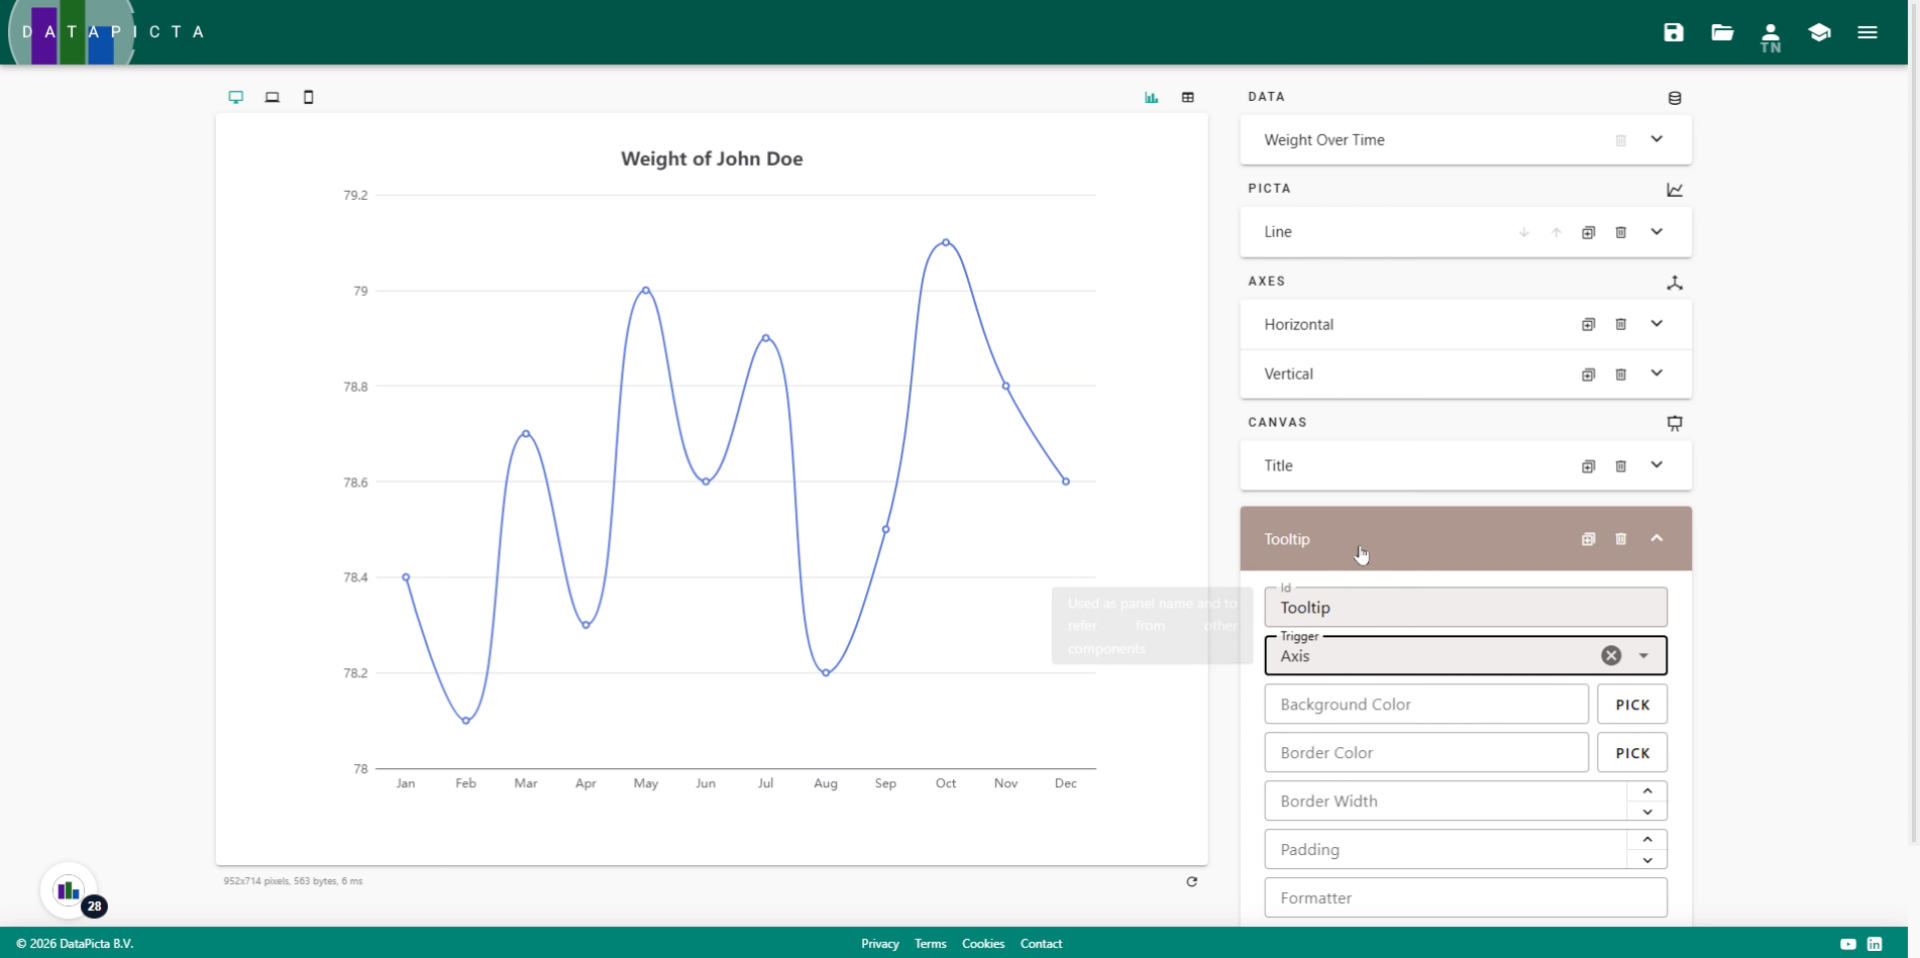Image resolution: width=1920 pixels, height=958 pixels.
Task: Toggle table data view
Action: [x=1187, y=97]
